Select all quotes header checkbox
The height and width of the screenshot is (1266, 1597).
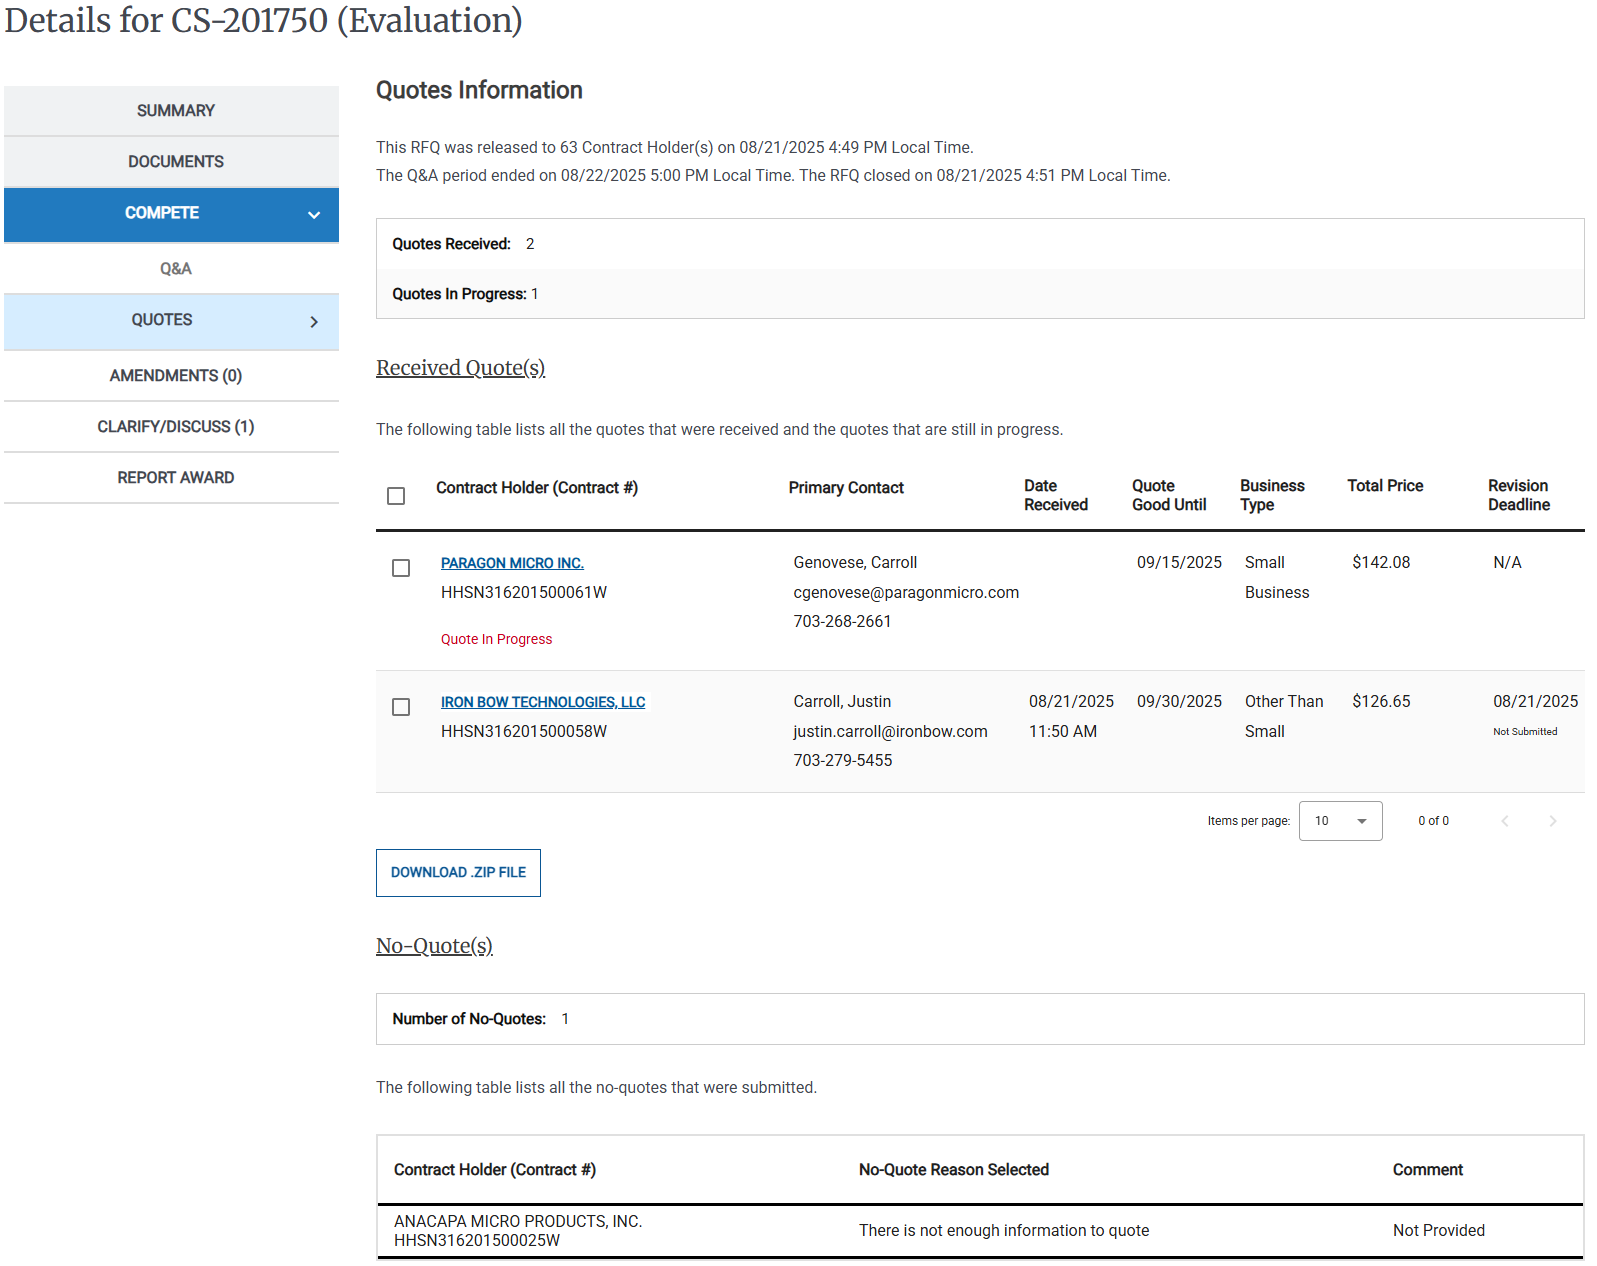[396, 496]
